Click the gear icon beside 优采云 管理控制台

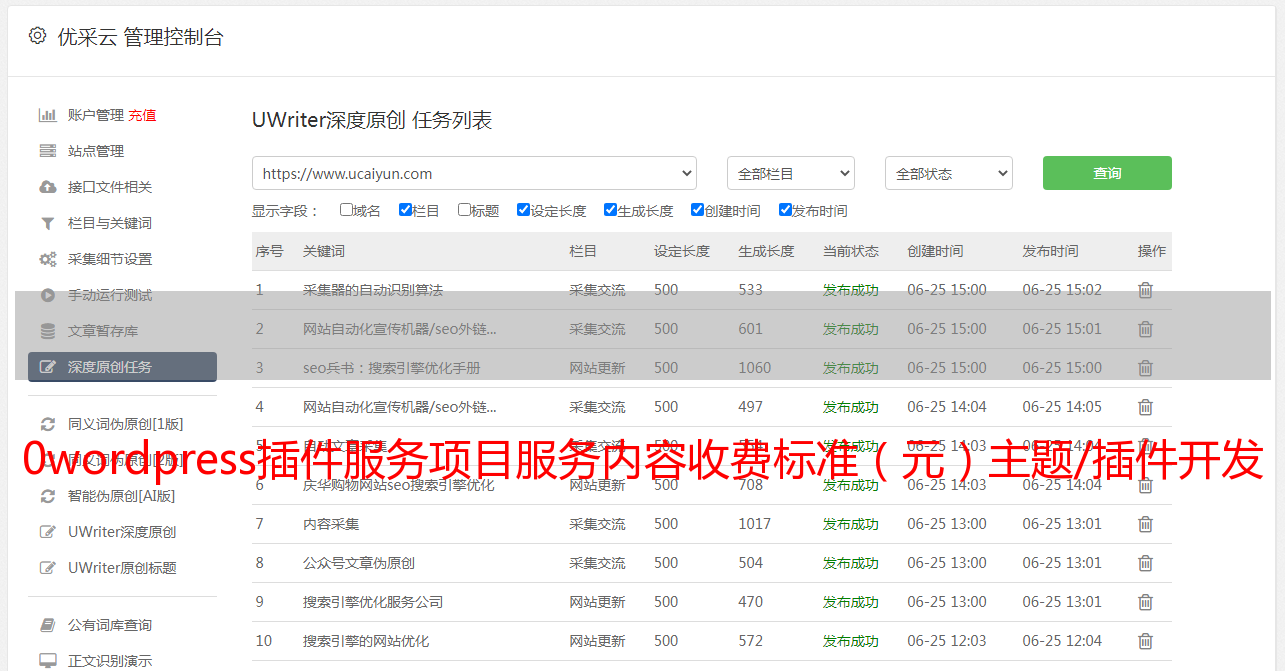point(37,36)
